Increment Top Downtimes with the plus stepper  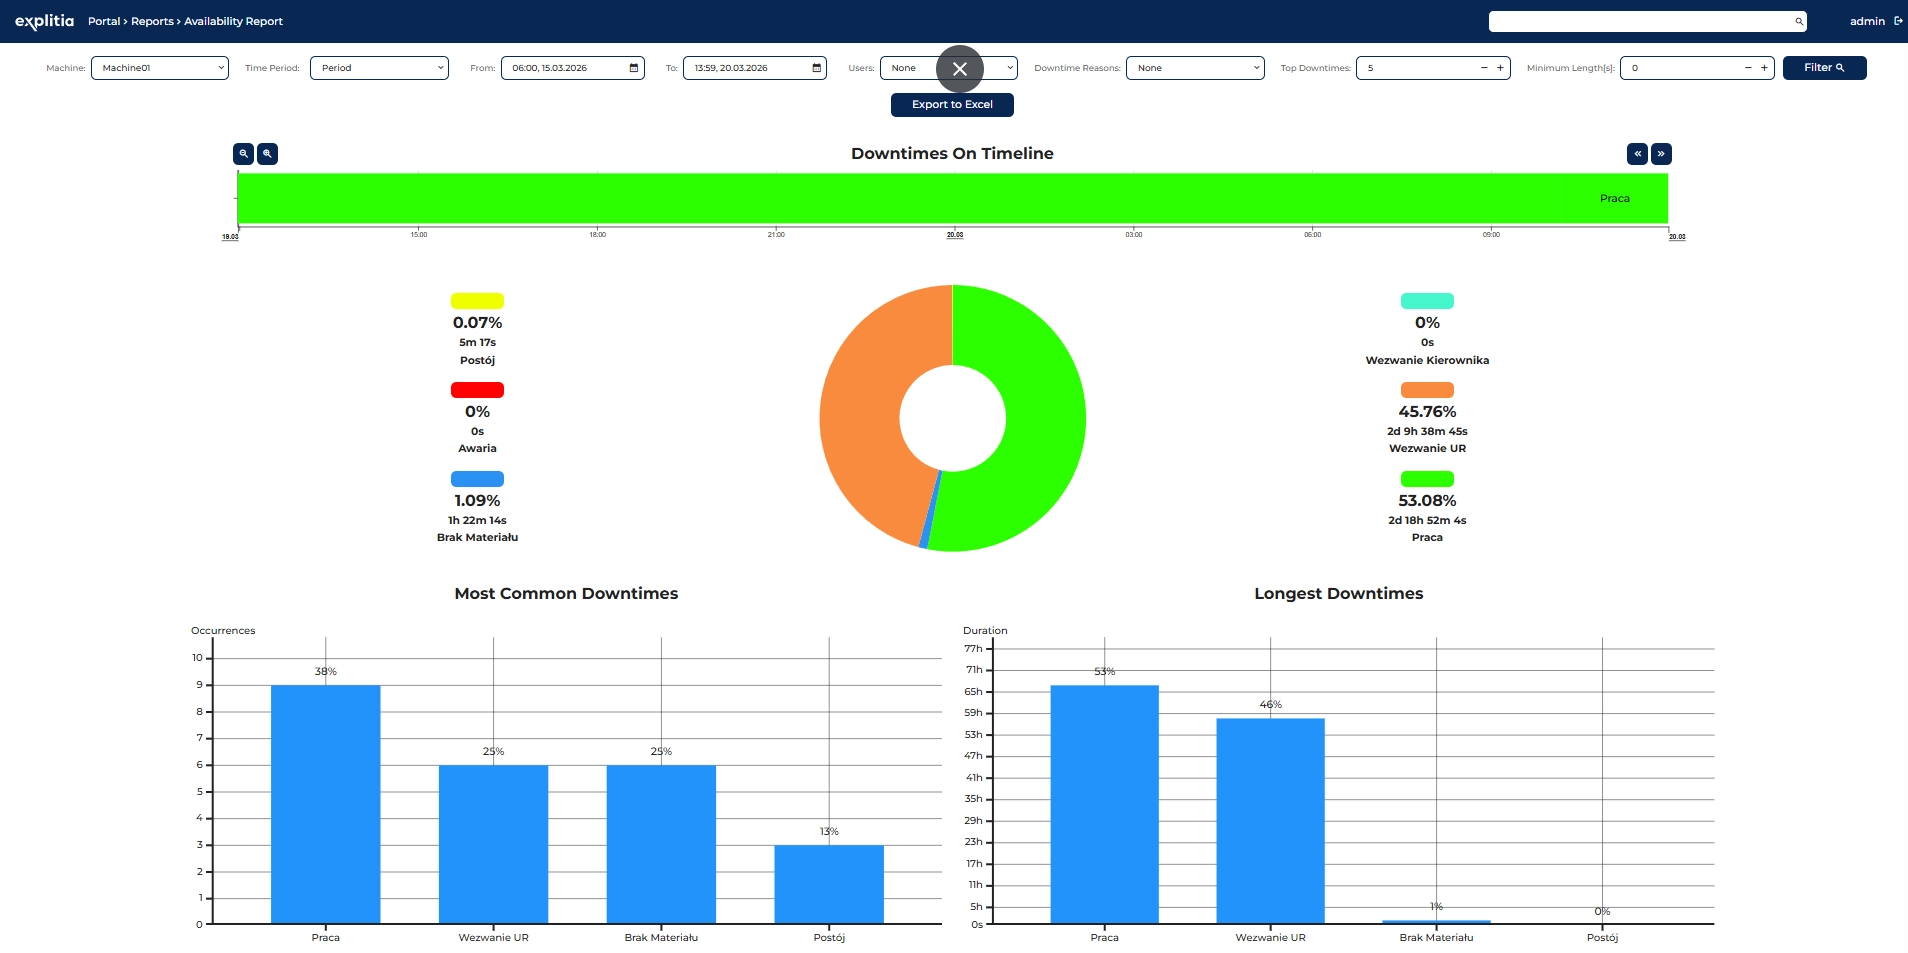click(1499, 68)
